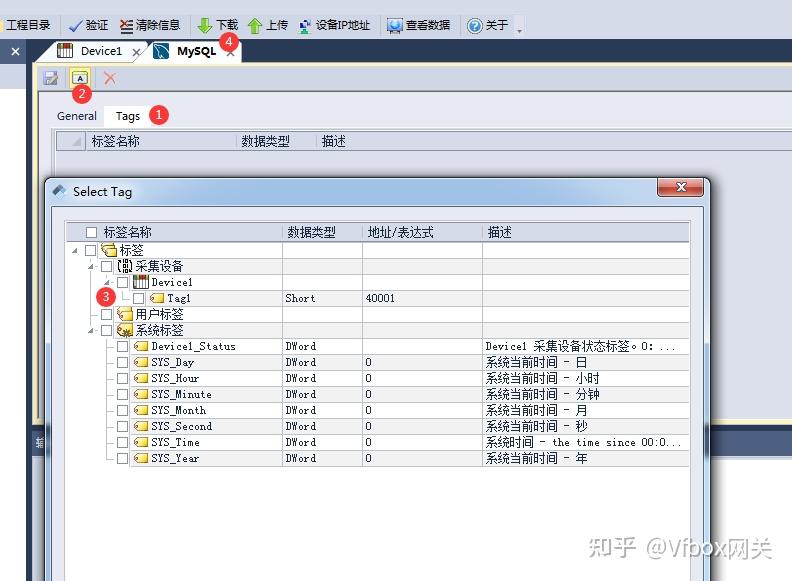Click the view data monitor icon
Viewport: 792px width, 581px height.
[394, 25]
